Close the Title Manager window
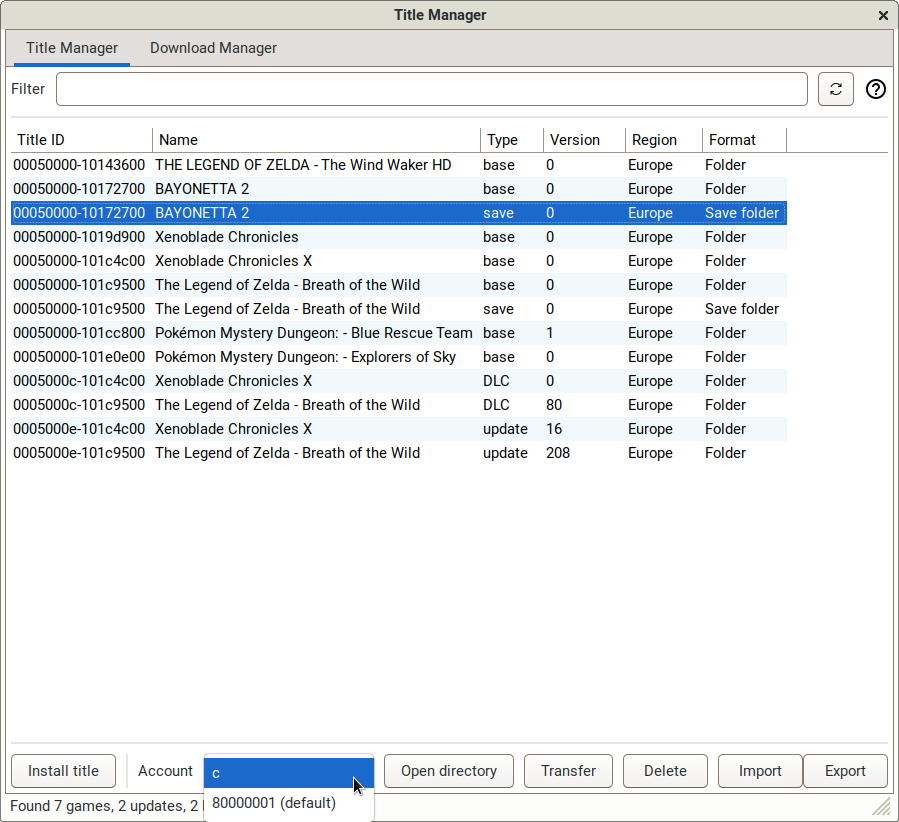This screenshot has width=899, height=822. pyautogui.click(x=883, y=15)
